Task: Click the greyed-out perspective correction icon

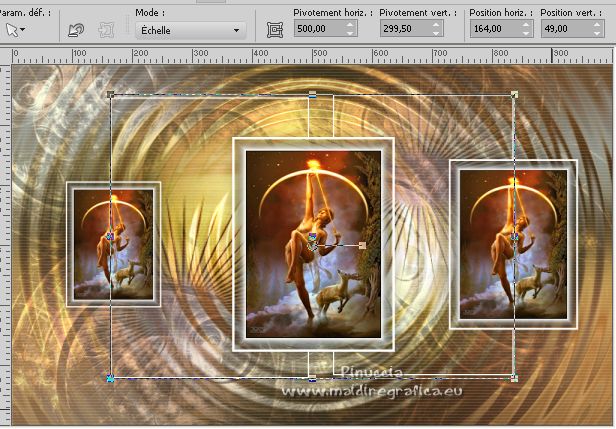Action: pyautogui.click(x=106, y=30)
